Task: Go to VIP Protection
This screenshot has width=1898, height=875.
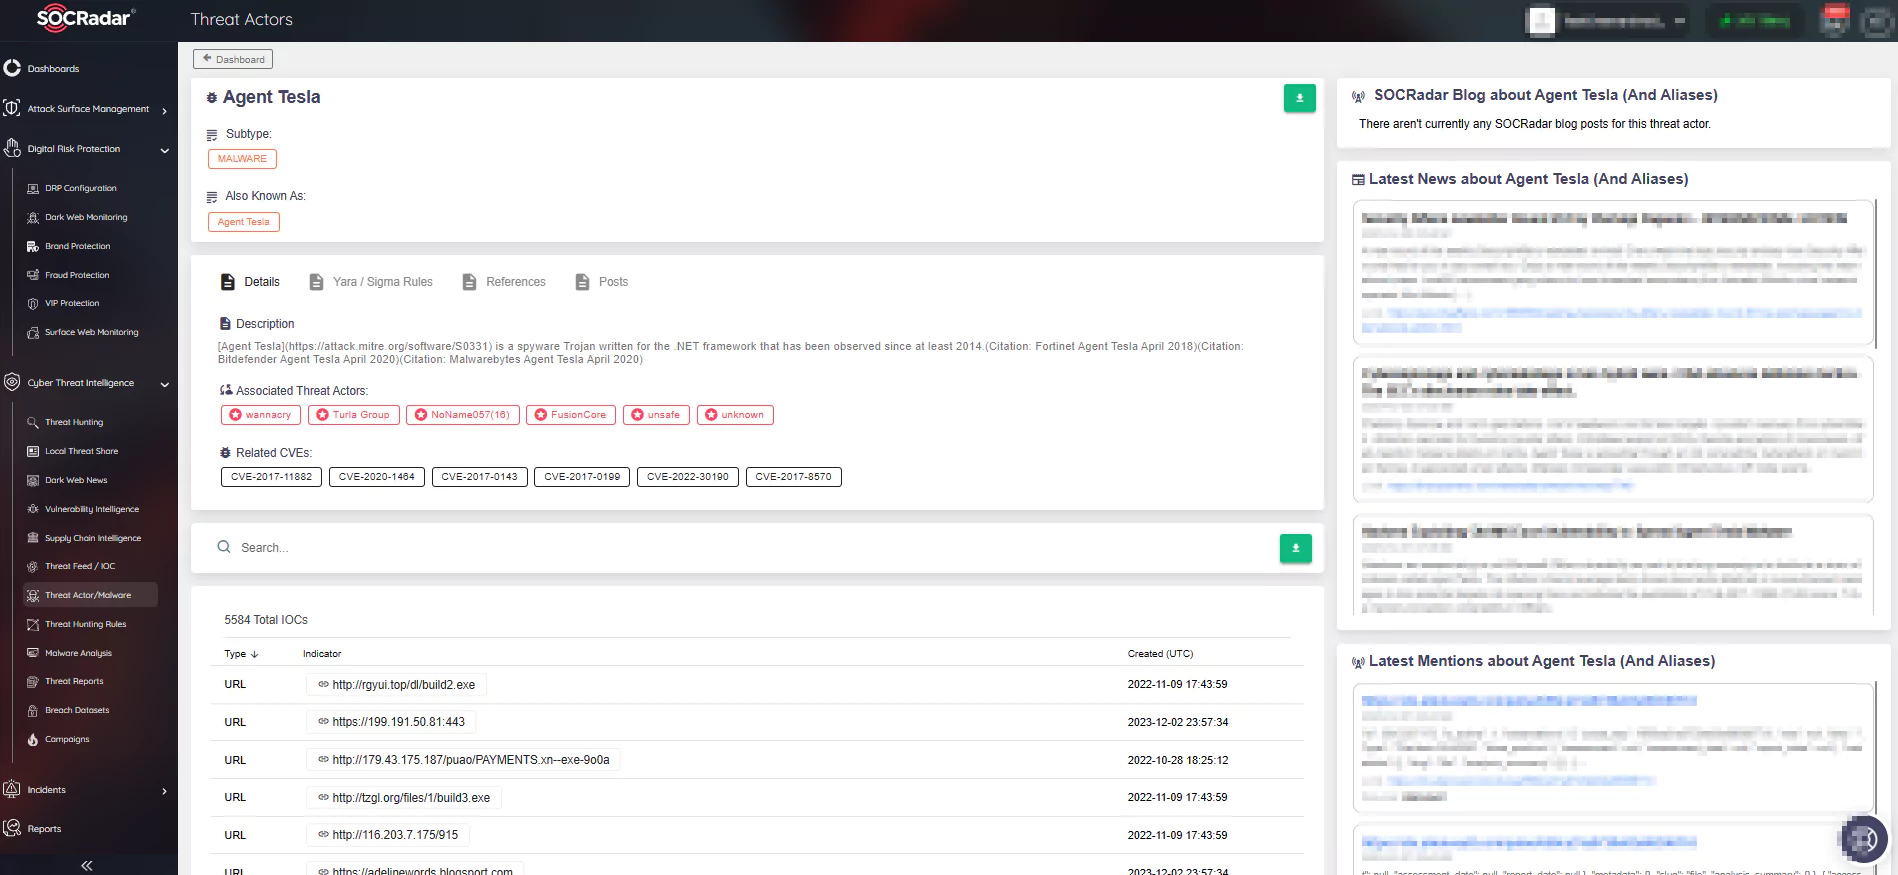Action: tap(72, 303)
